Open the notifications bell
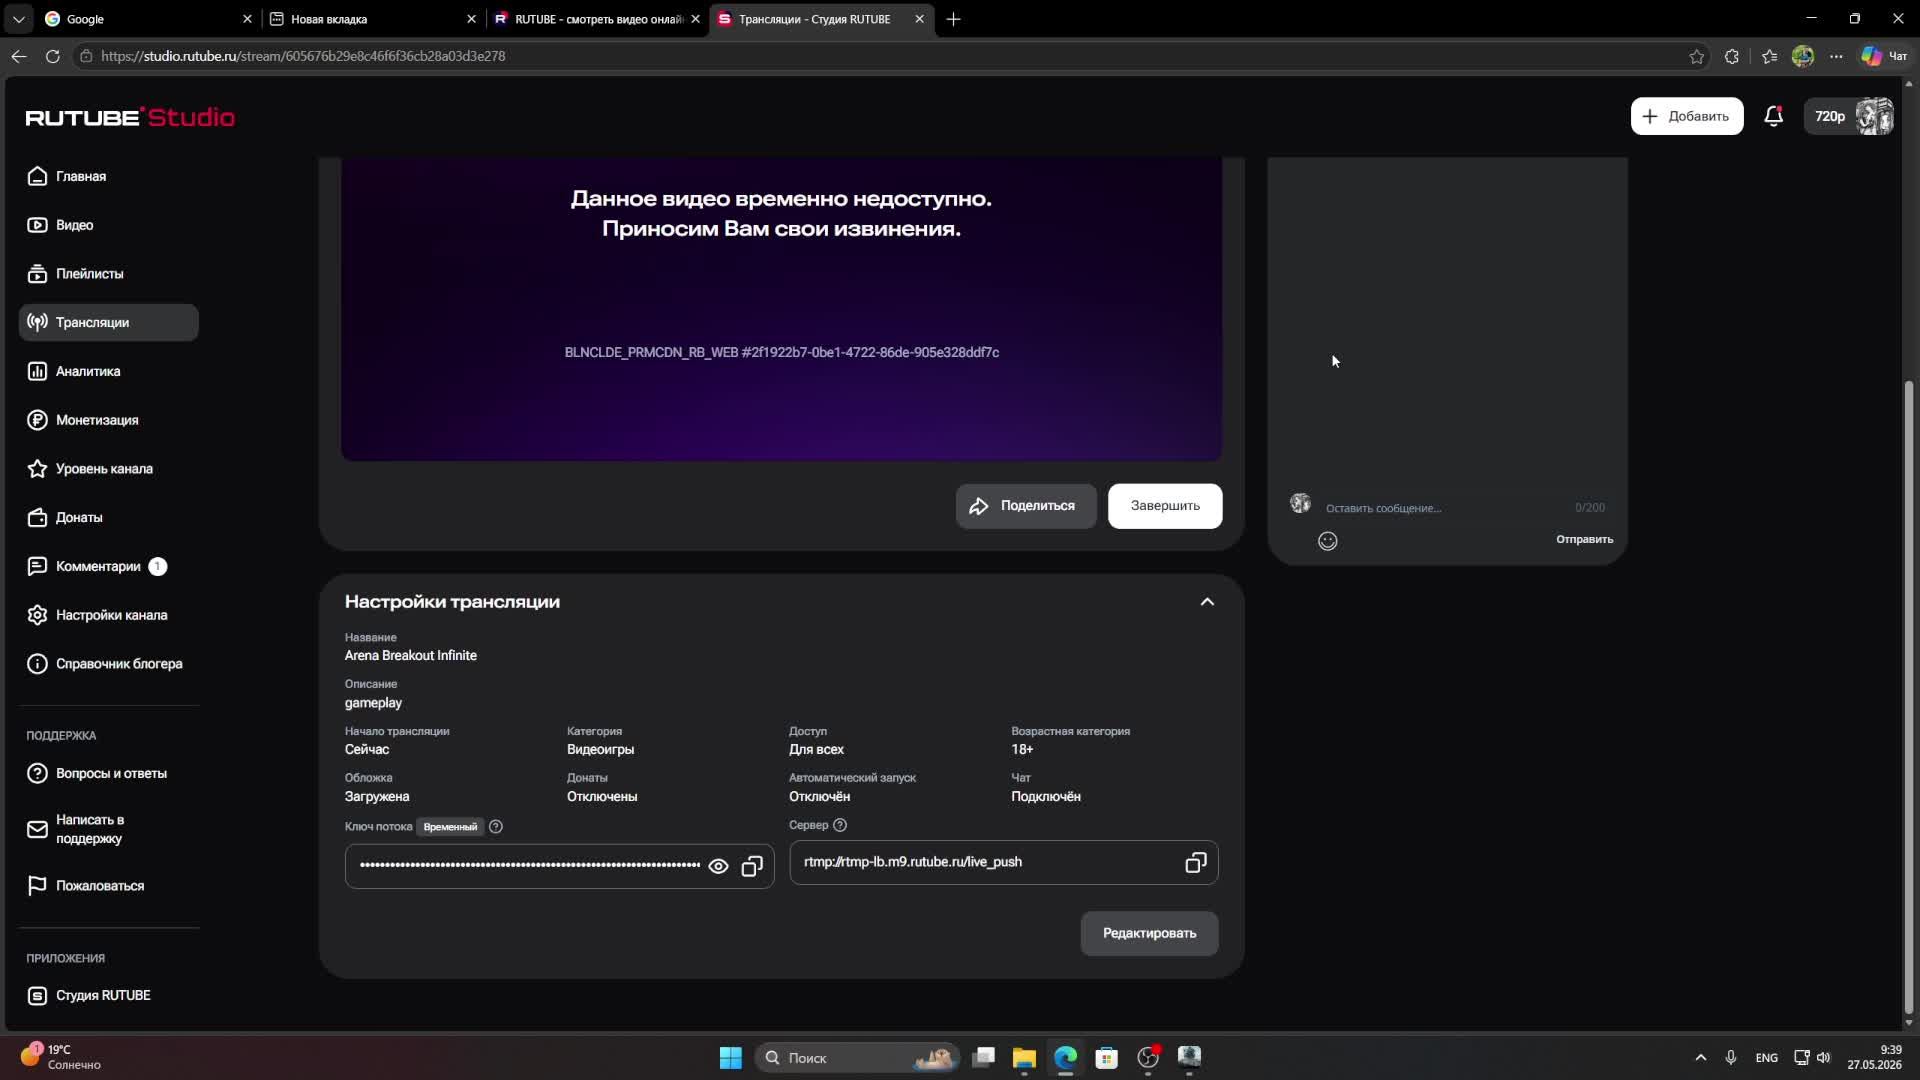 click(1774, 117)
